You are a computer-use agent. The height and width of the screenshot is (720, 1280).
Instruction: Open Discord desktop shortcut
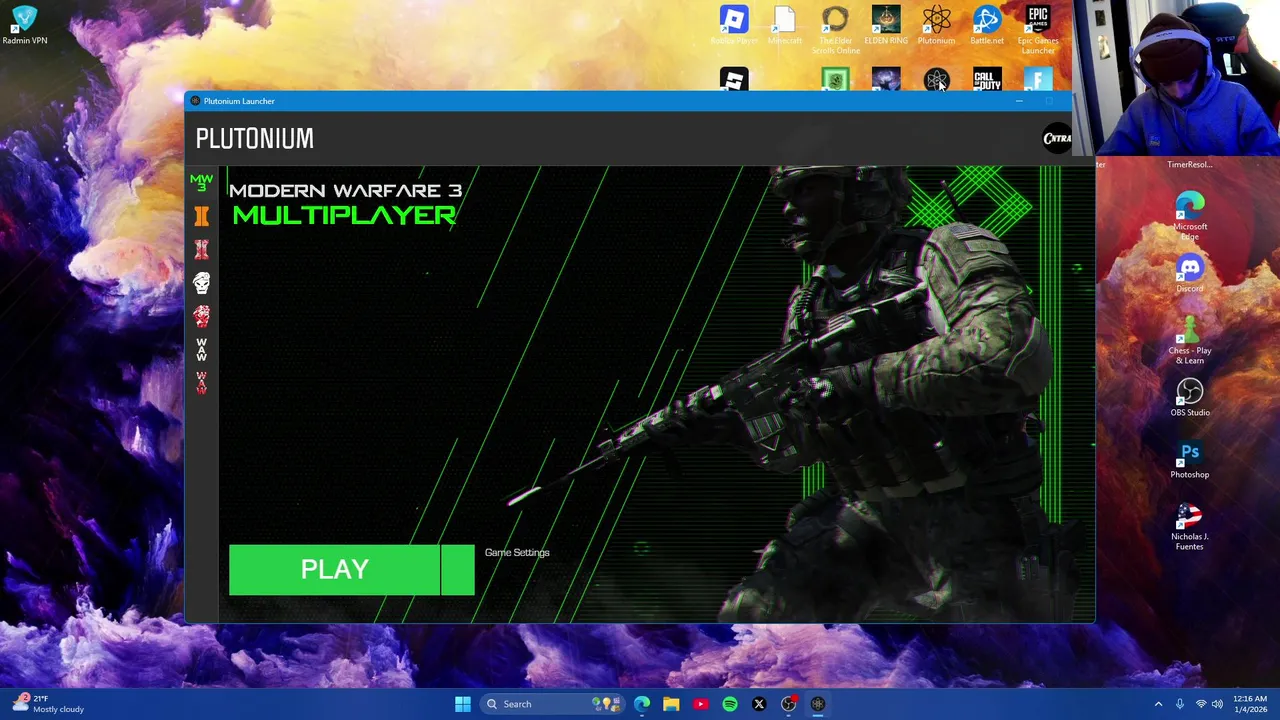pyautogui.click(x=1190, y=274)
